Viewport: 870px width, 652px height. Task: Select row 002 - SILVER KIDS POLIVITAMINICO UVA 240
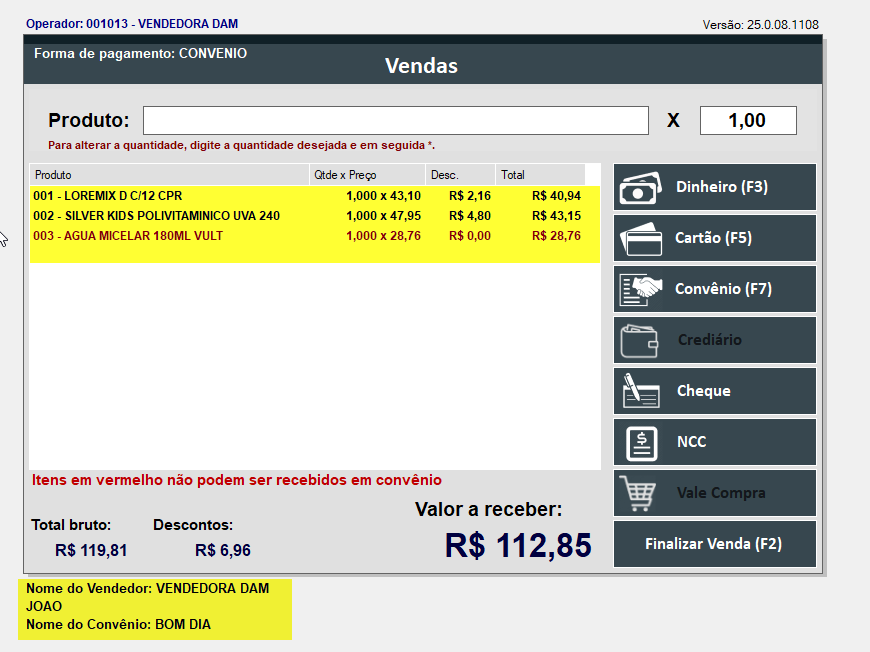coord(315,216)
